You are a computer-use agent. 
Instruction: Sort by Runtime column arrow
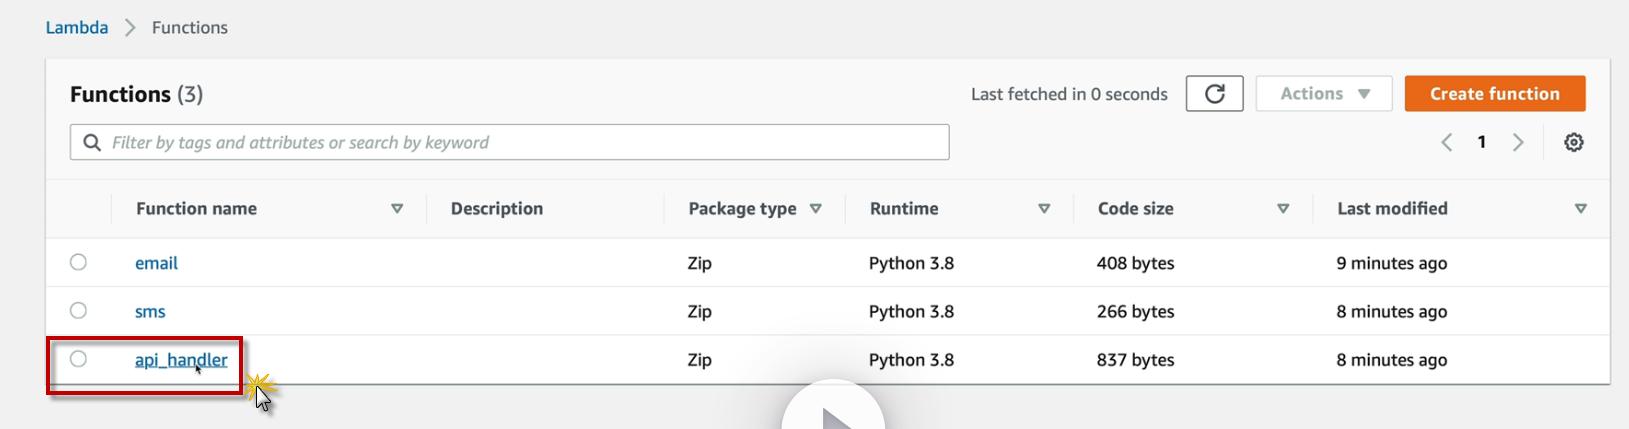tap(1044, 209)
